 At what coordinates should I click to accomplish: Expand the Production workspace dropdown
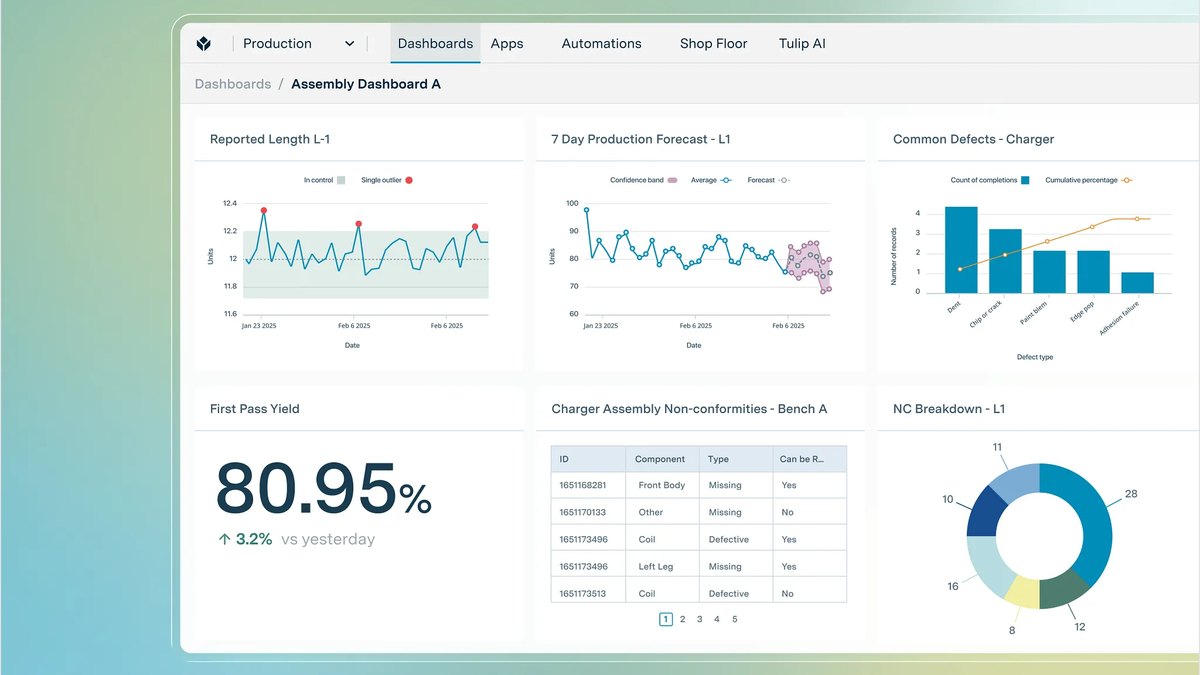click(x=299, y=44)
